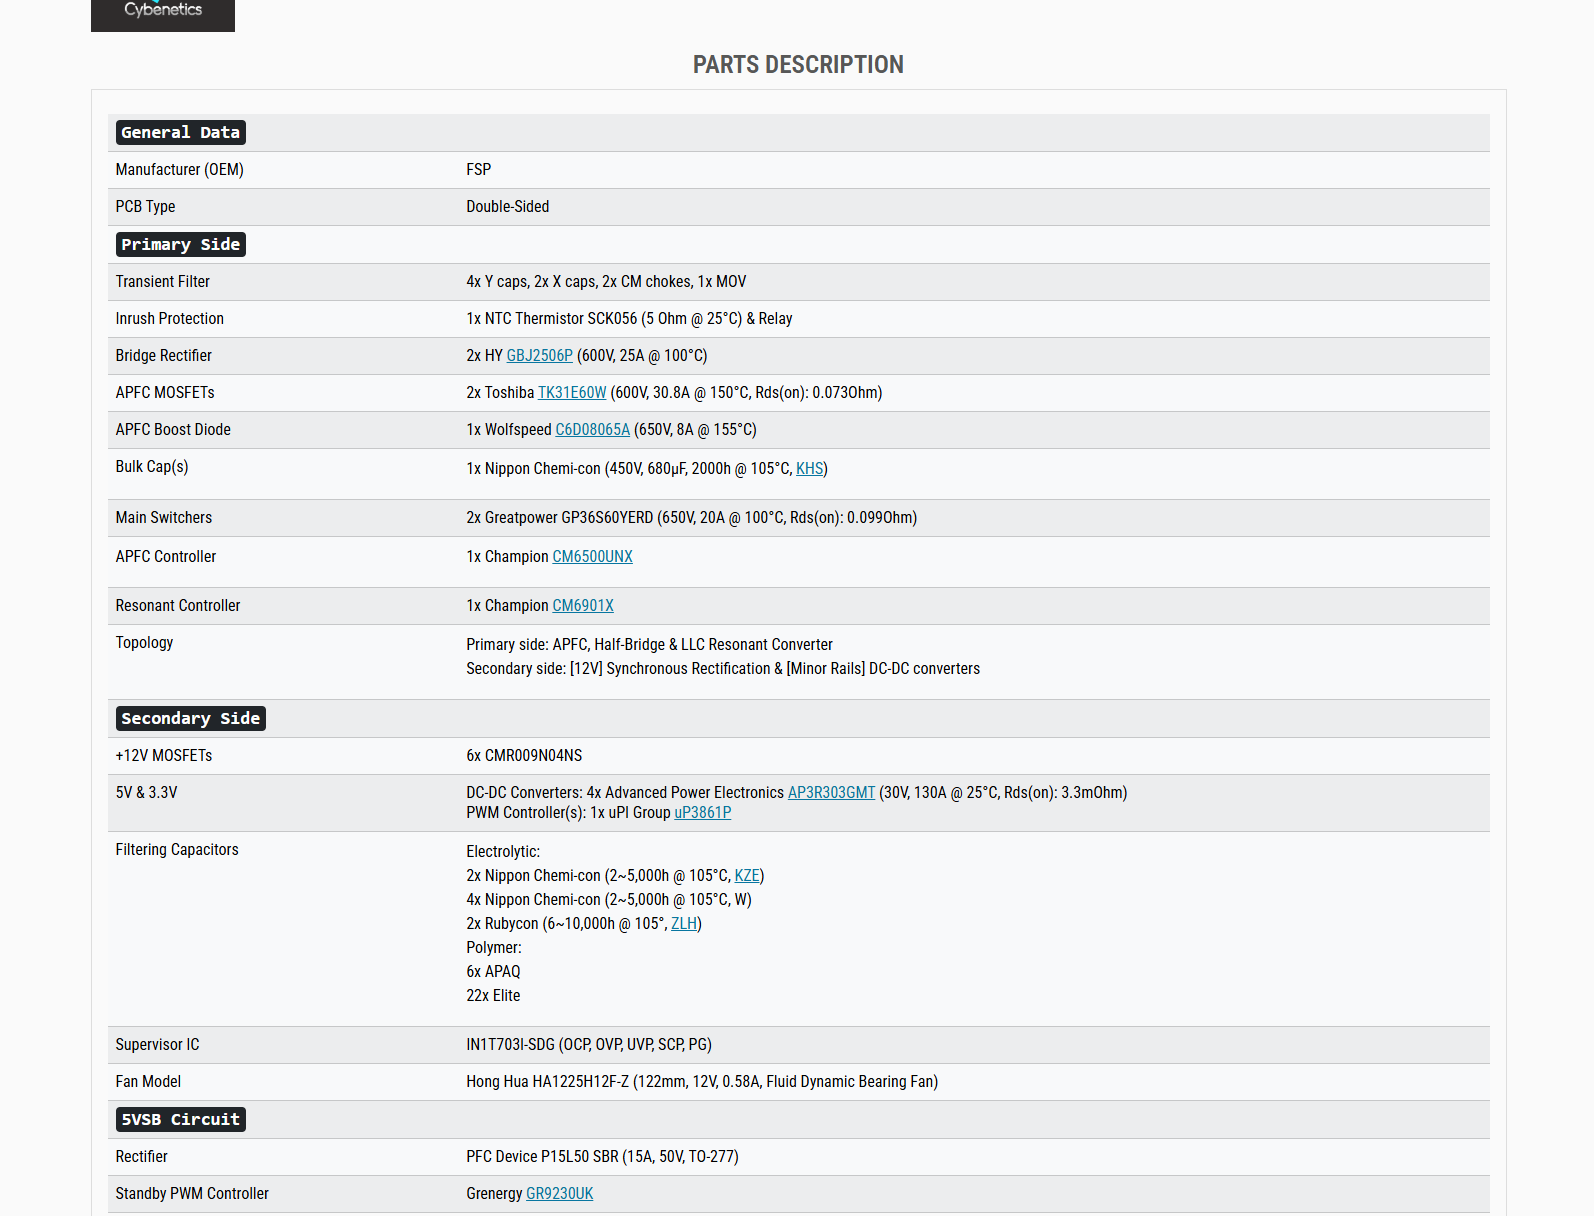The height and width of the screenshot is (1216, 1594).
Task: Click the Main Switchers row label
Action: coord(163,518)
